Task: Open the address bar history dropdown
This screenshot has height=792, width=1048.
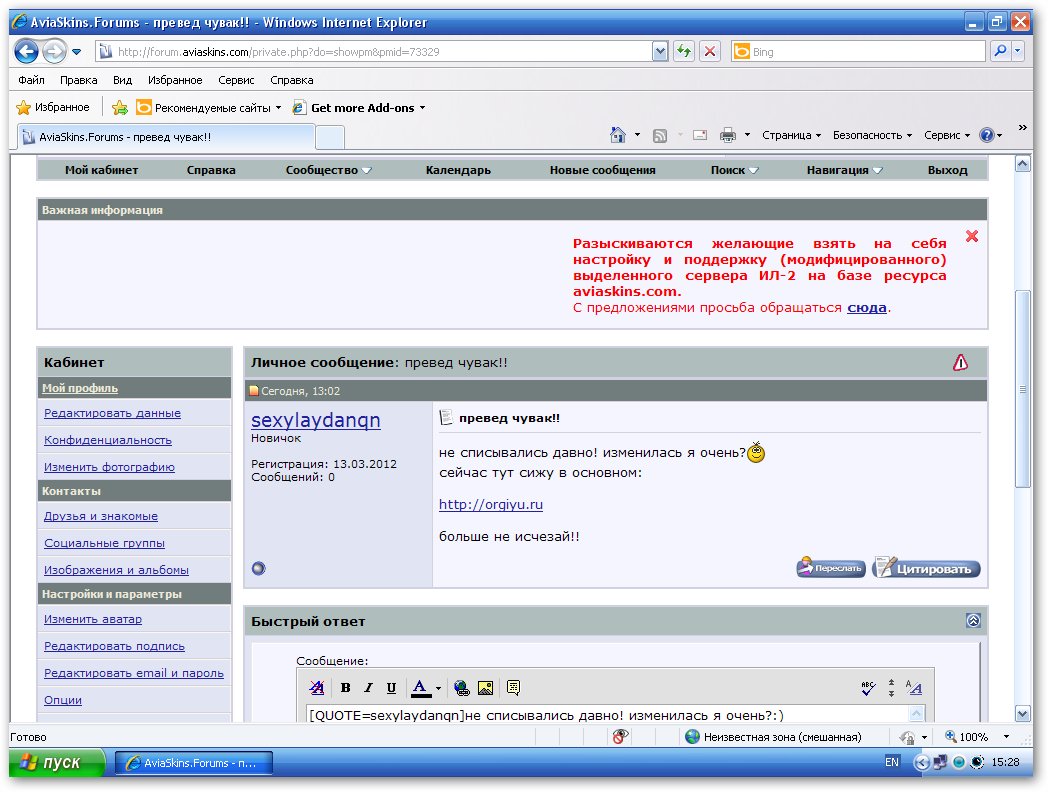Action: [x=660, y=51]
